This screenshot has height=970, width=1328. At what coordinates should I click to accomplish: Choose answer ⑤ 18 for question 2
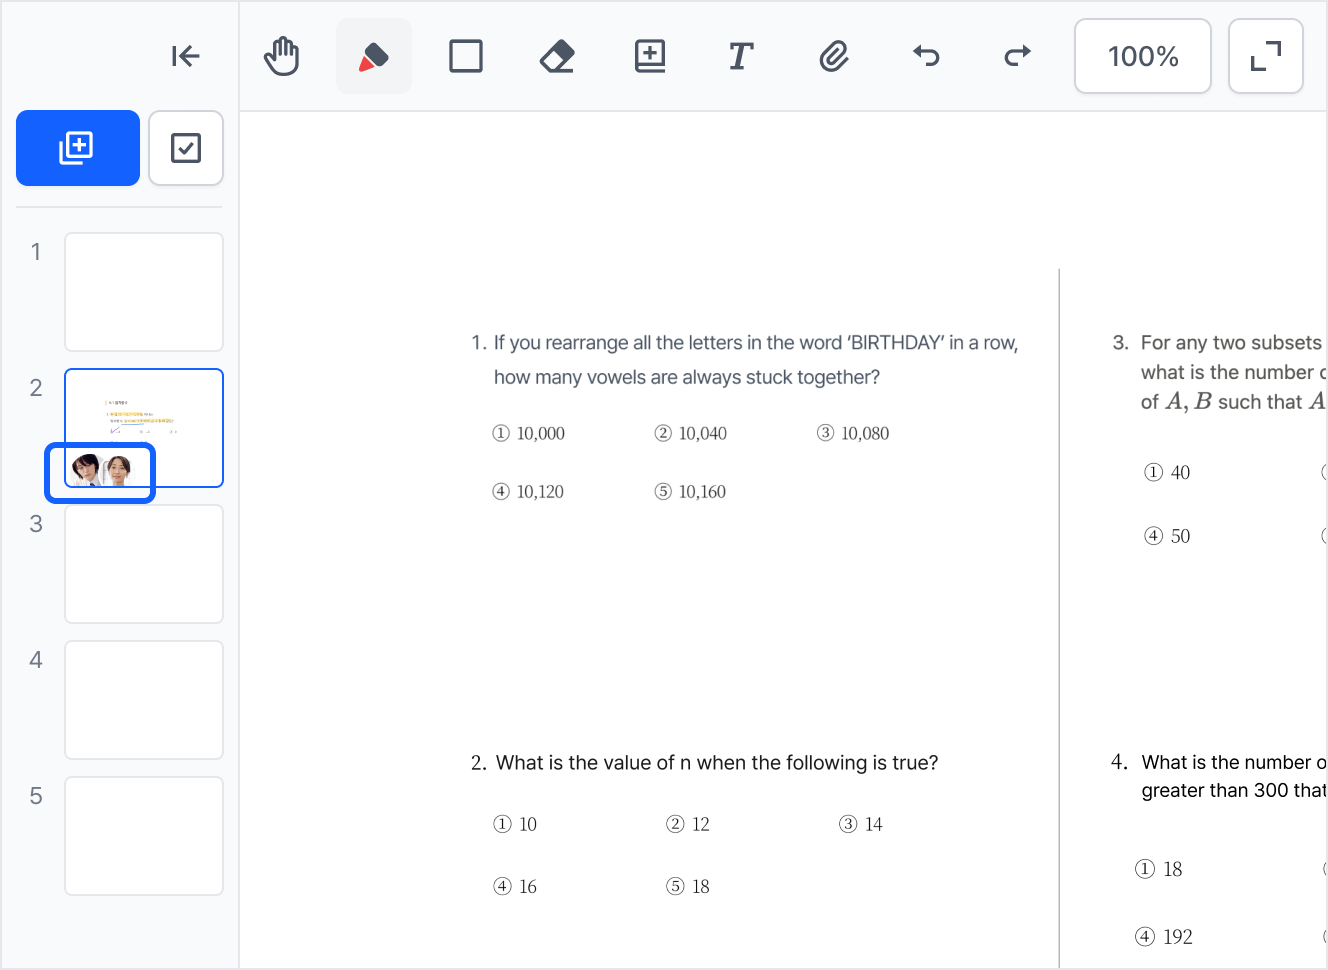pos(688,886)
